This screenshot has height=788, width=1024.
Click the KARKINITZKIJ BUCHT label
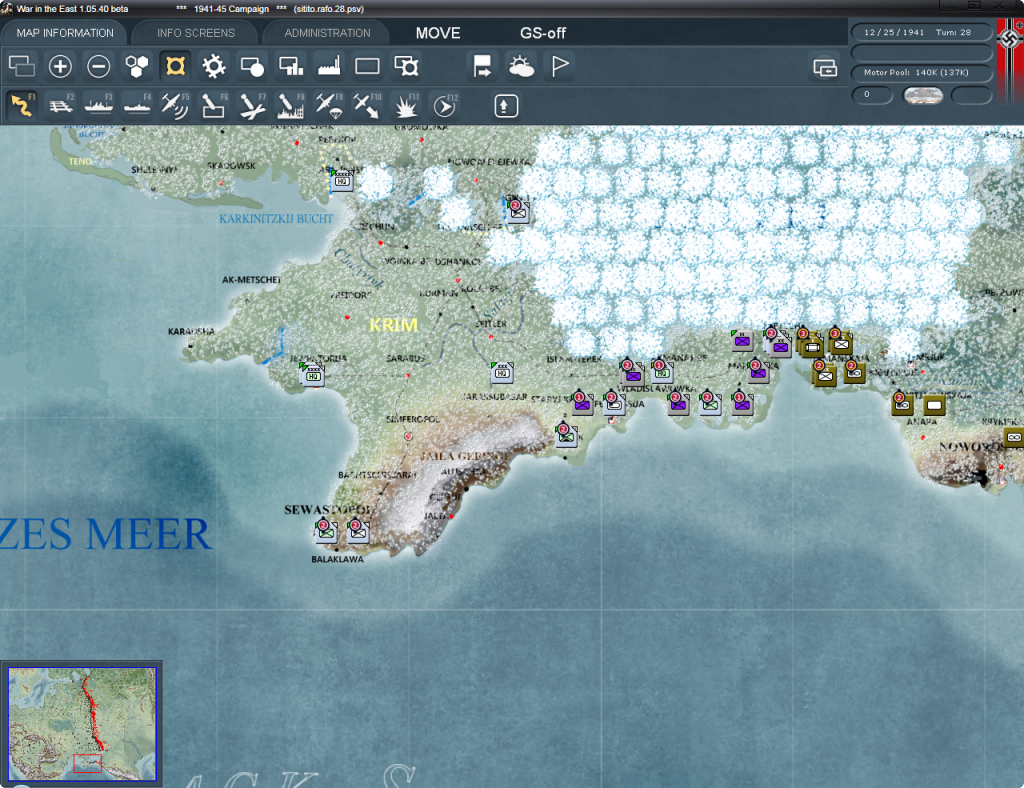pyautogui.click(x=276, y=219)
